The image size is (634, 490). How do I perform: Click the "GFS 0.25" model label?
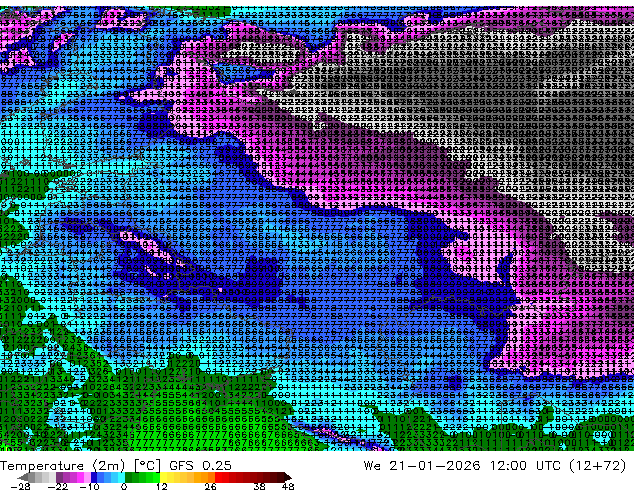tap(200, 465)
